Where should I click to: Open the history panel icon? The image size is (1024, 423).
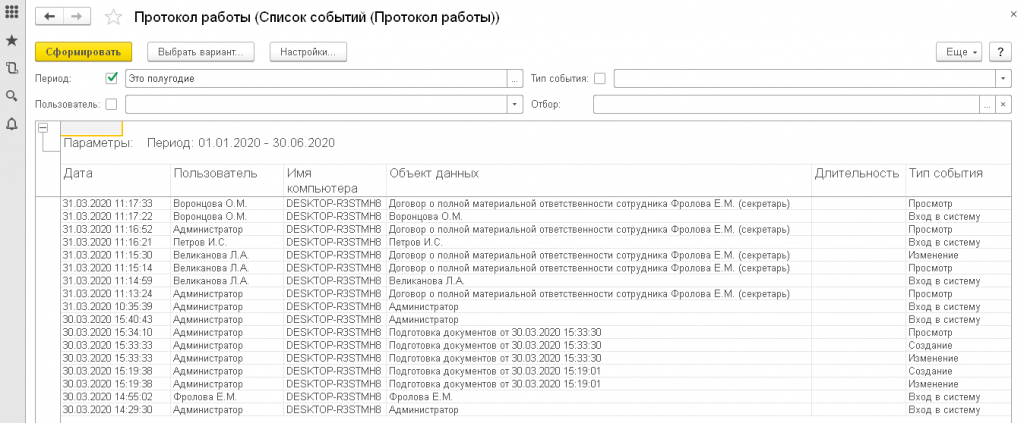pos(11,68)
